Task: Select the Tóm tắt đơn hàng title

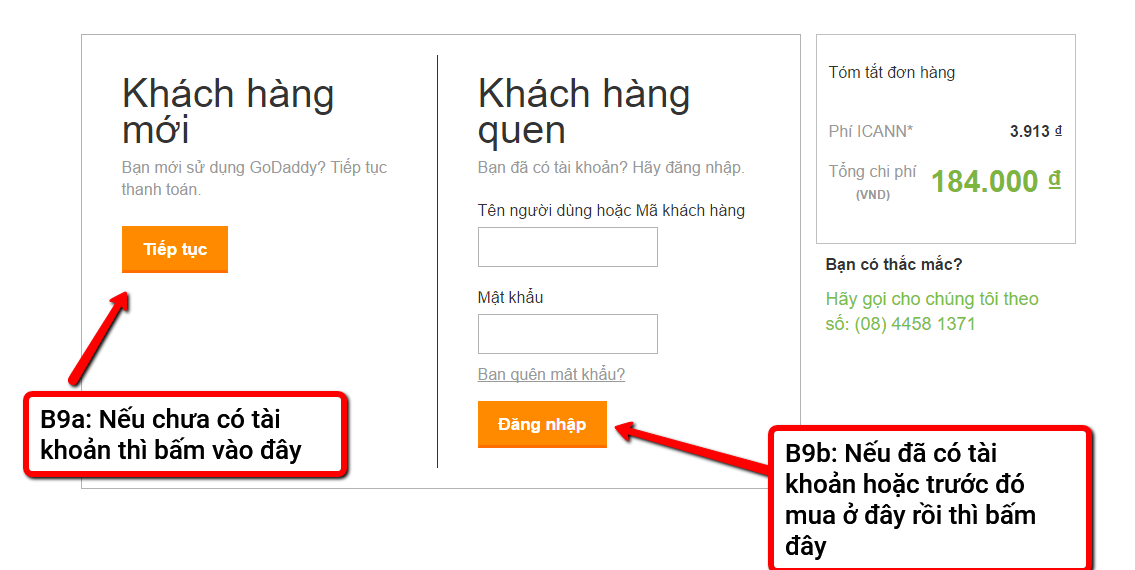Action: coord(891,72)
